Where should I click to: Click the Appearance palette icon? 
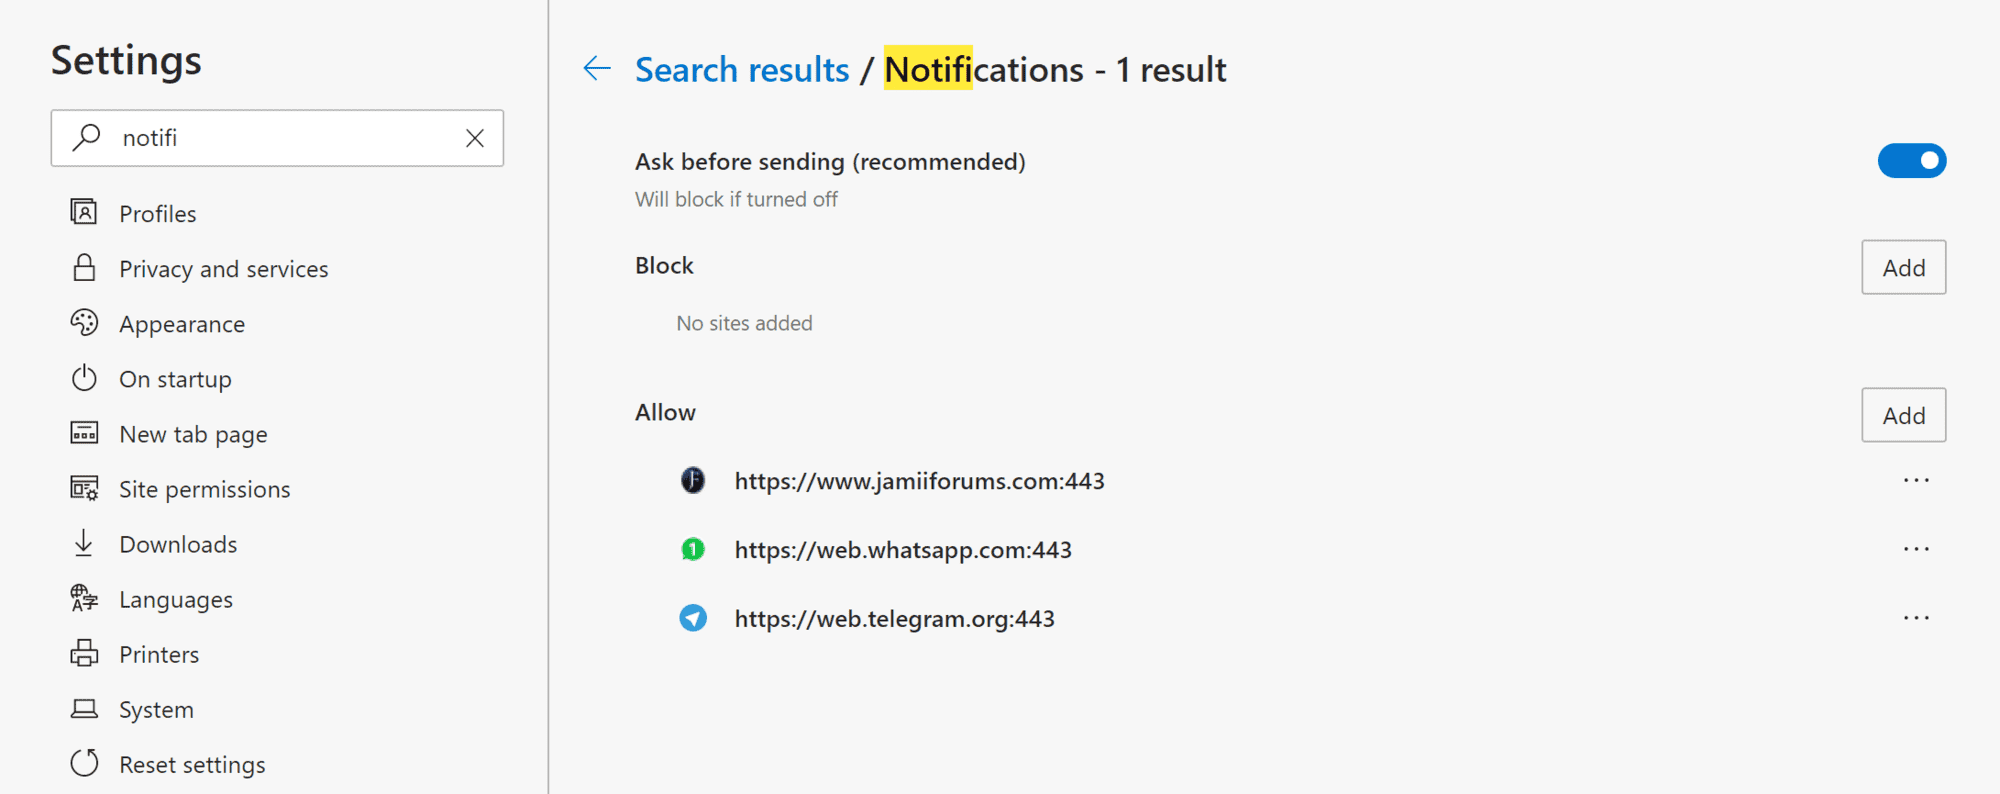[84, 323]
